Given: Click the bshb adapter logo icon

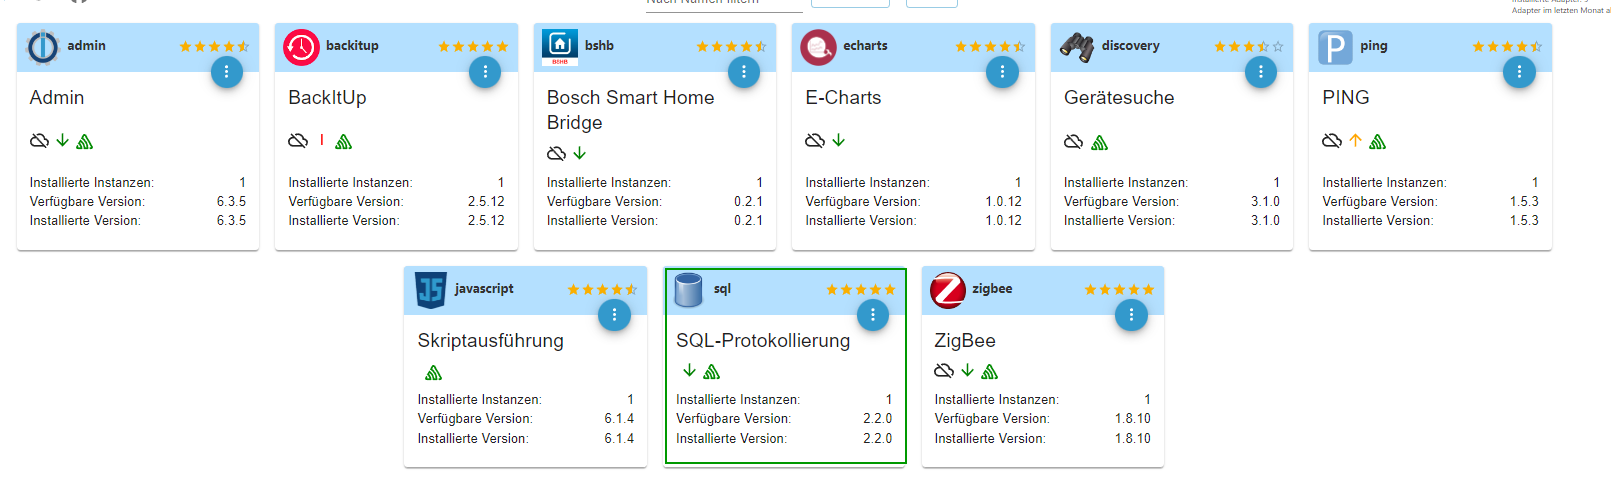Looking at the screenshot, I should pyautogui.click(x=560, y=47).
